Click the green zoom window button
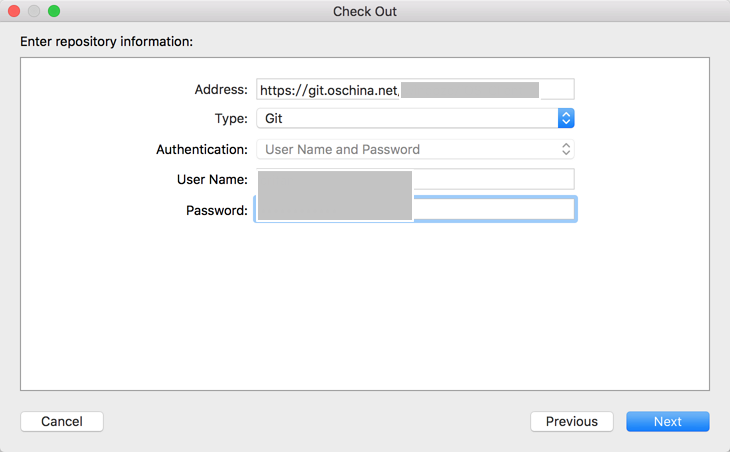Image resolution: width=730 pixels, height=452 pixels. 54,11
